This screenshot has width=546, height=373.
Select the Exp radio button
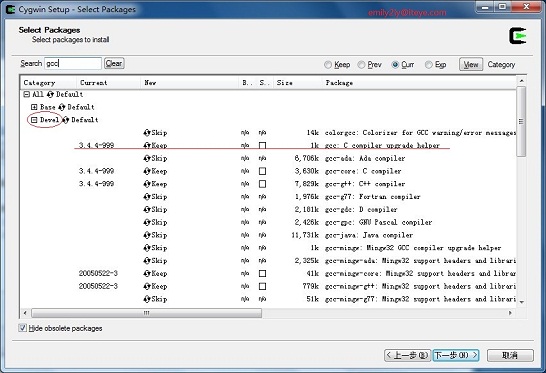[429, 65]
